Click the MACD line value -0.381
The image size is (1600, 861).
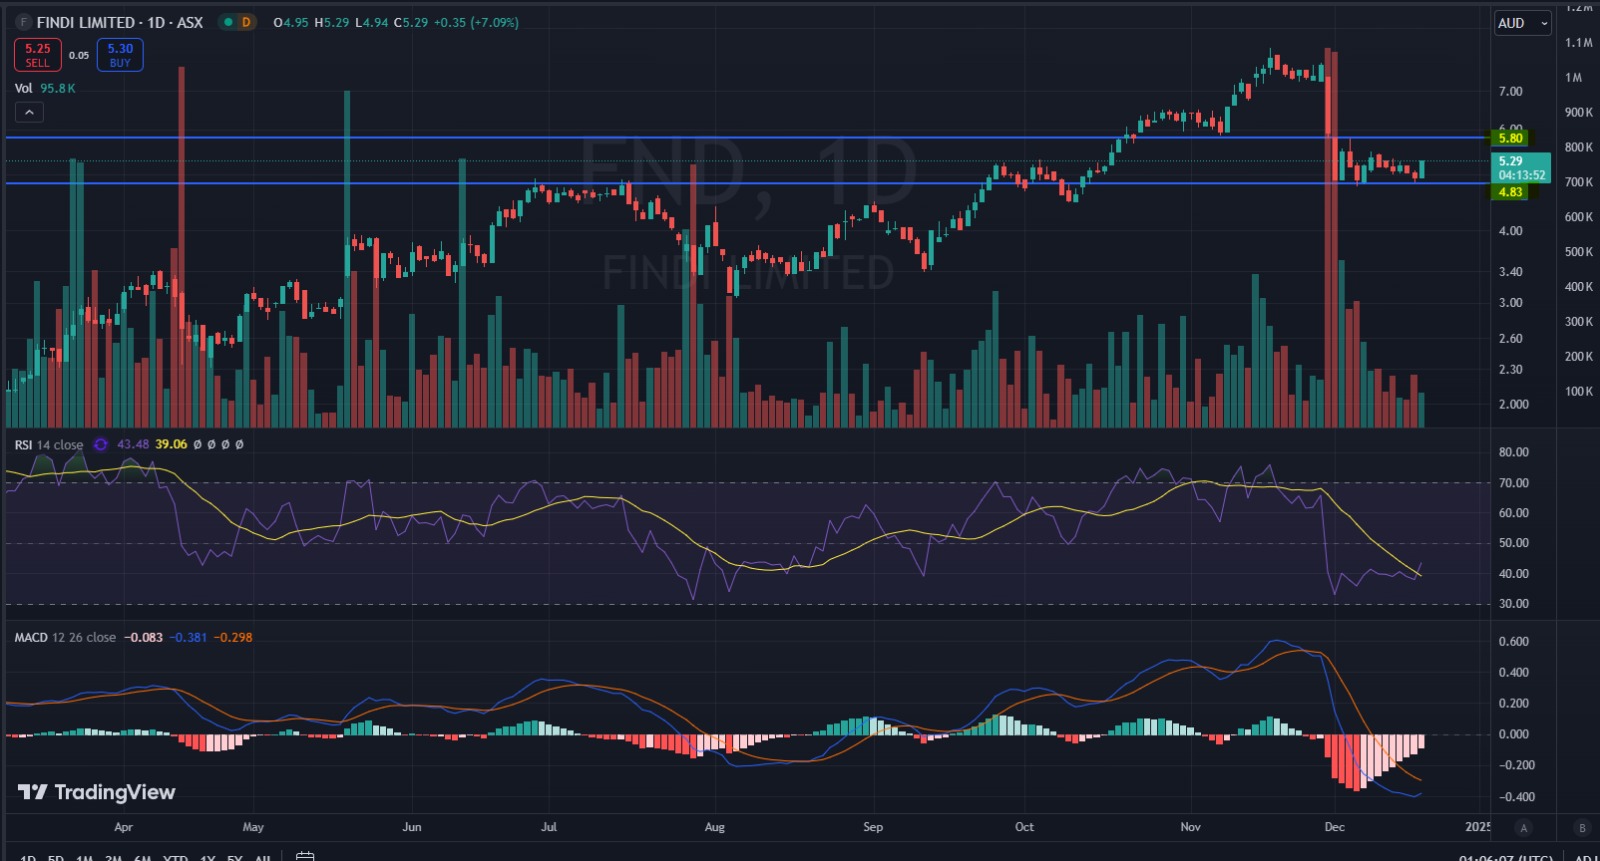pos(188,637)
